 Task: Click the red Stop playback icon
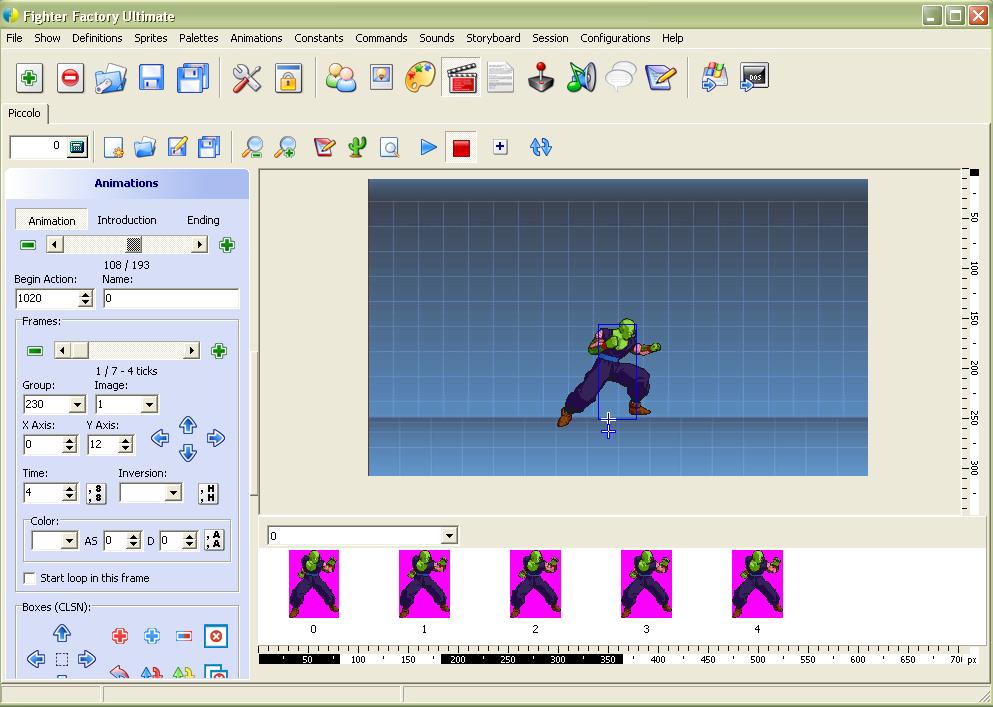pos(460,147)
